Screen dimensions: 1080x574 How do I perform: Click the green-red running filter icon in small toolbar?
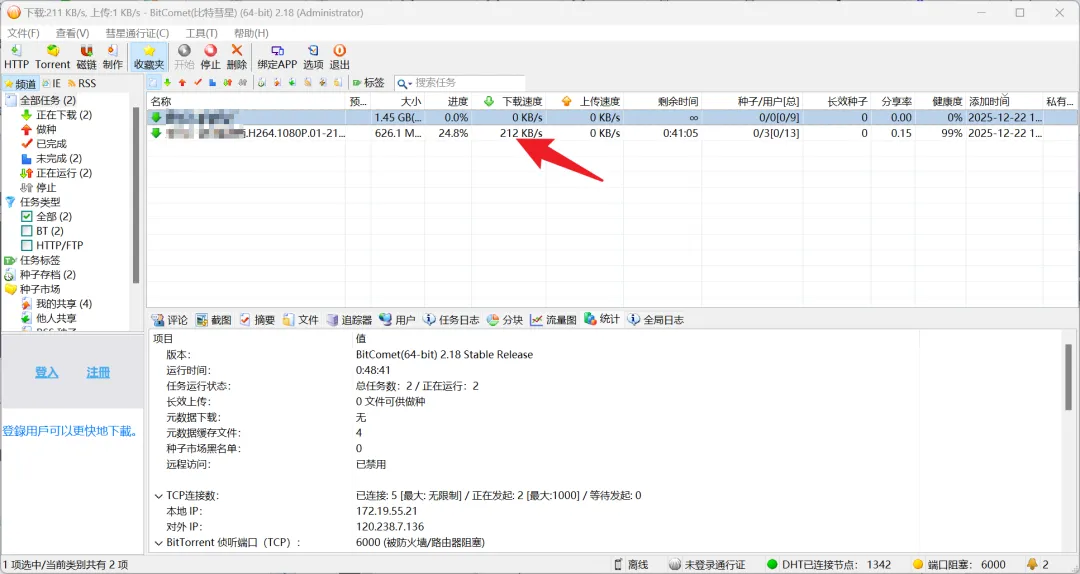(x=227, y=83)
